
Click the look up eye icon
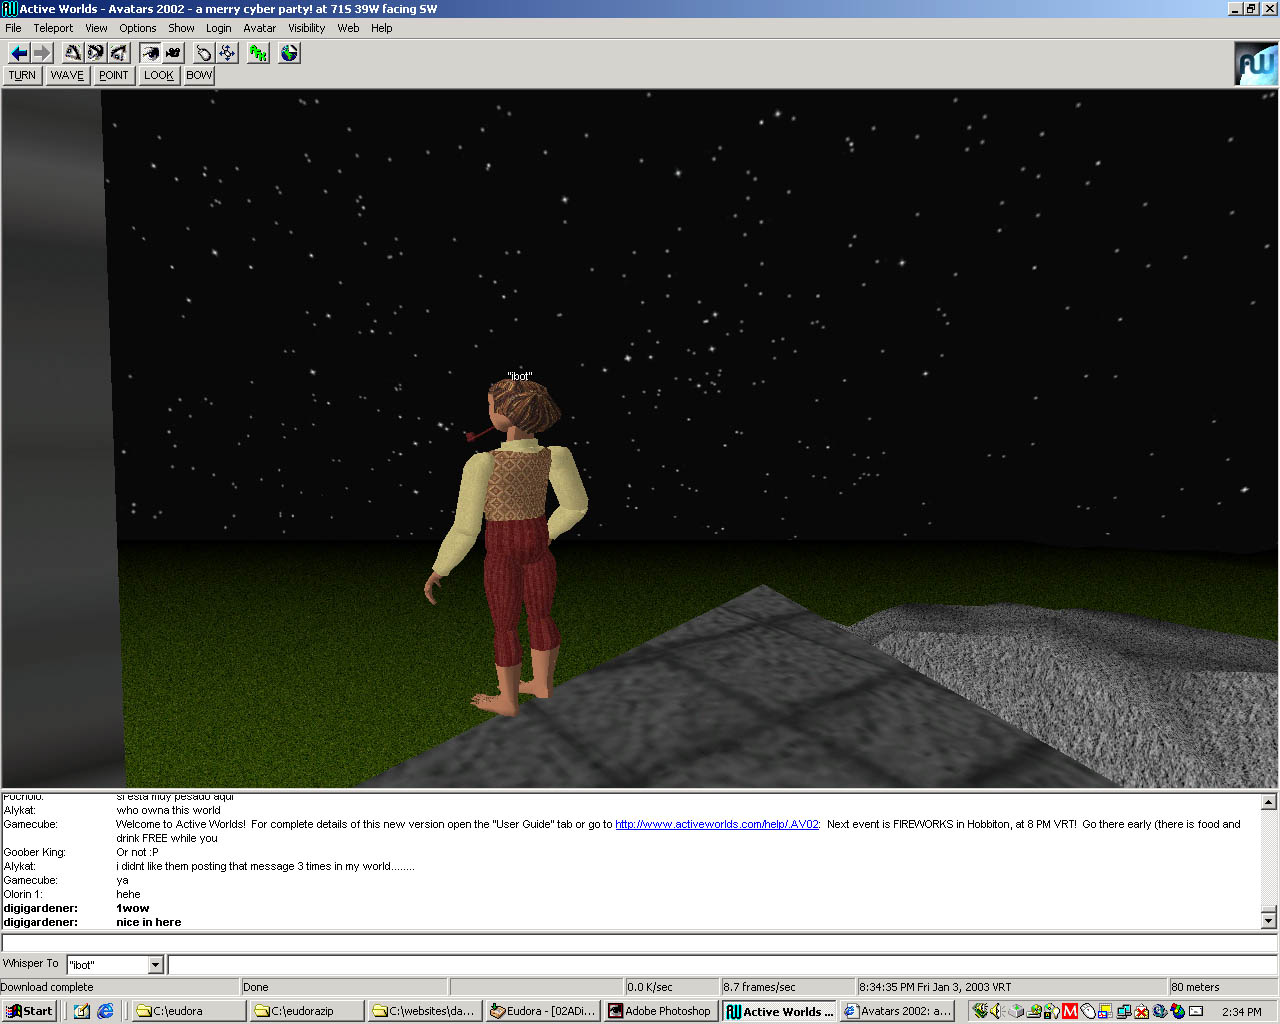tap(73, 53)
